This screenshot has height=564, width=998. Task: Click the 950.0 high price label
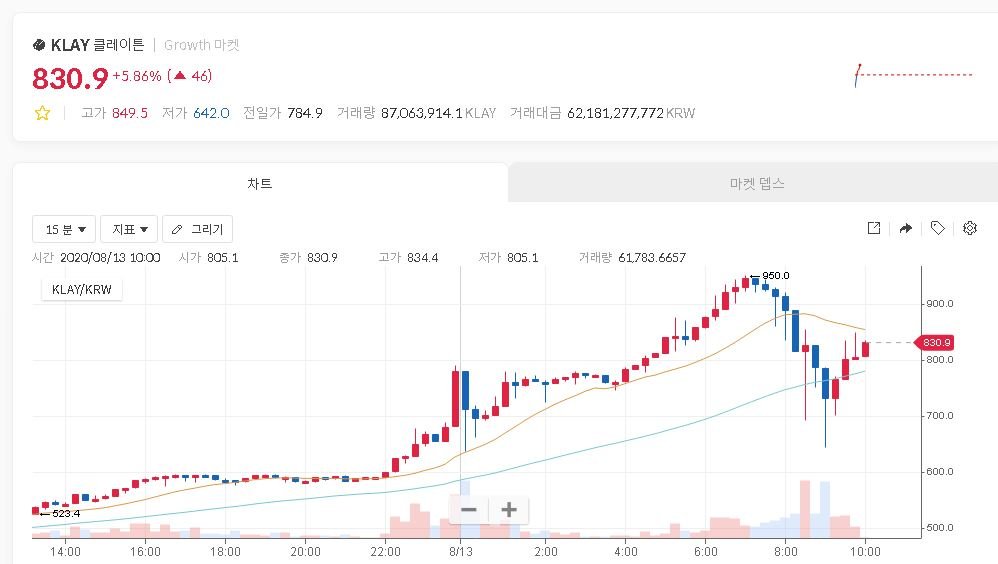(775, 275)
